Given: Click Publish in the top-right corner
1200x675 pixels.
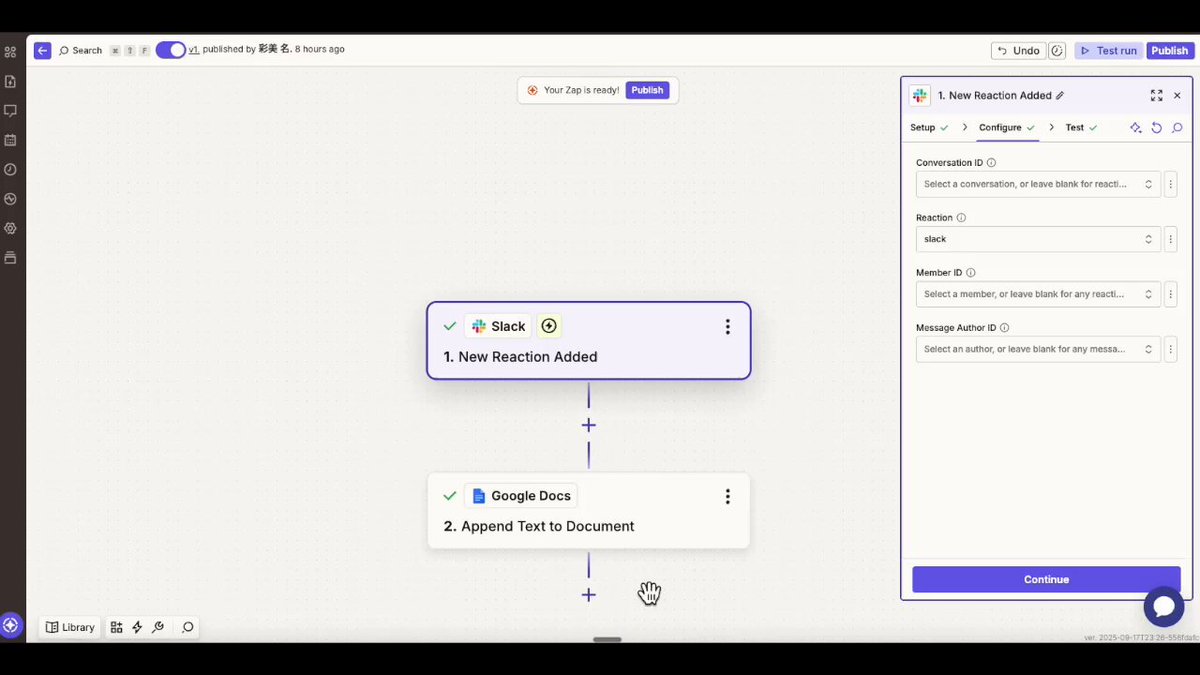Looking at the screenshot, I should 1169,51.
